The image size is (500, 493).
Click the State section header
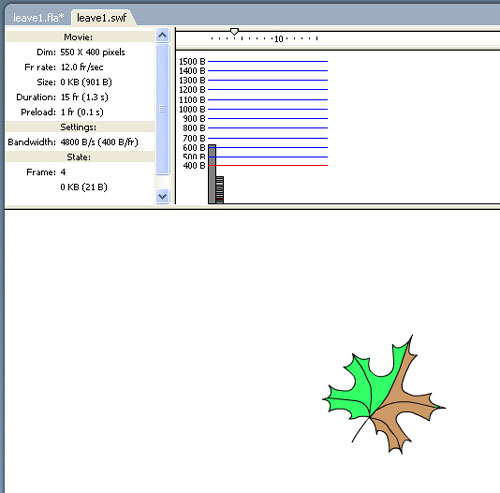point(80,157)
